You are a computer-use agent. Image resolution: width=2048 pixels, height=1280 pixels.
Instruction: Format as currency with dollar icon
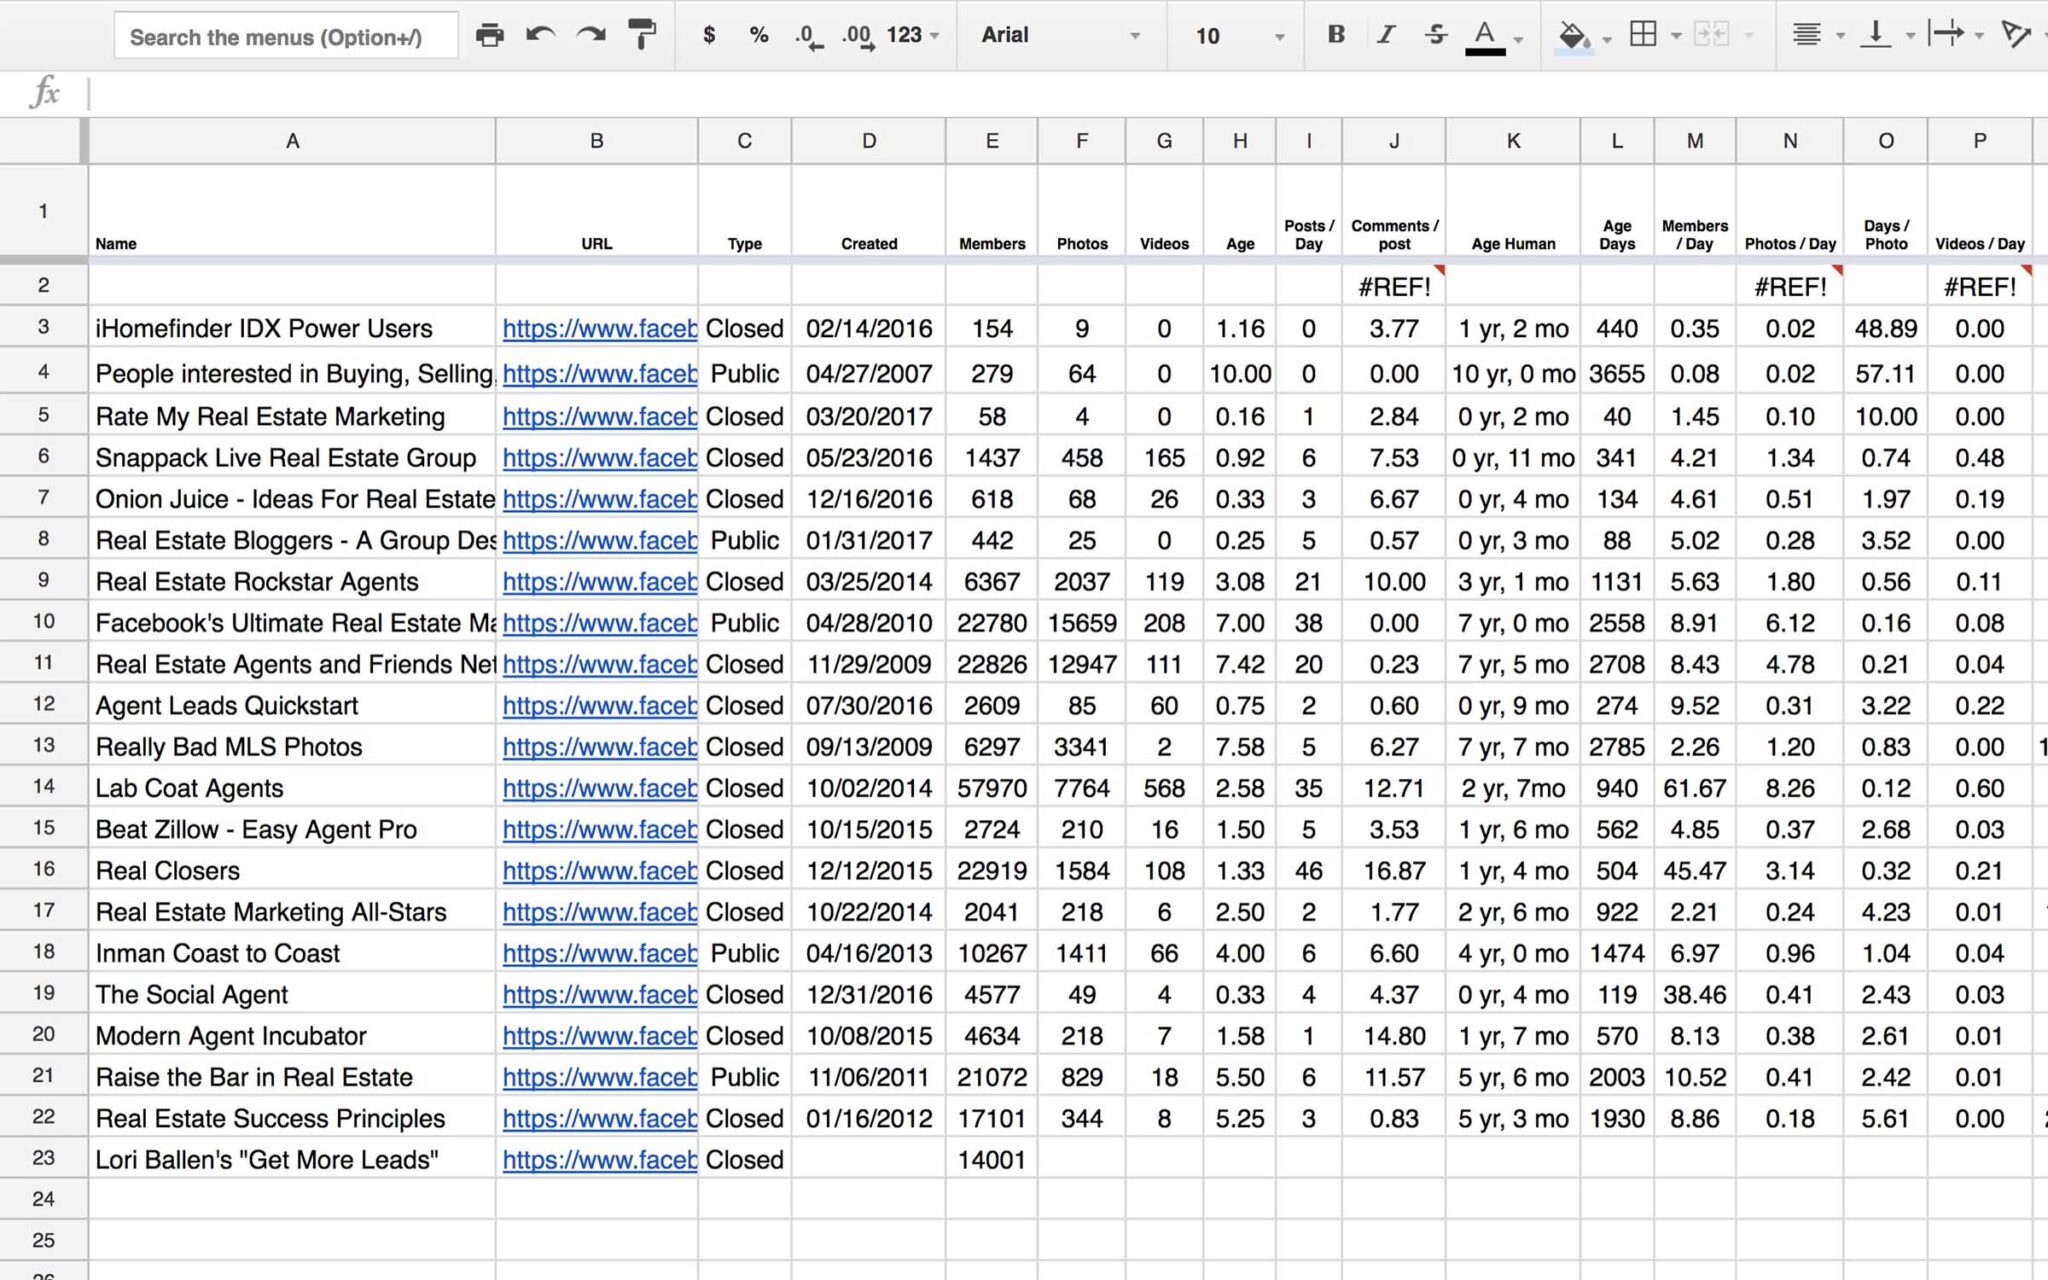pyautogui.click(x=708, y=36)
